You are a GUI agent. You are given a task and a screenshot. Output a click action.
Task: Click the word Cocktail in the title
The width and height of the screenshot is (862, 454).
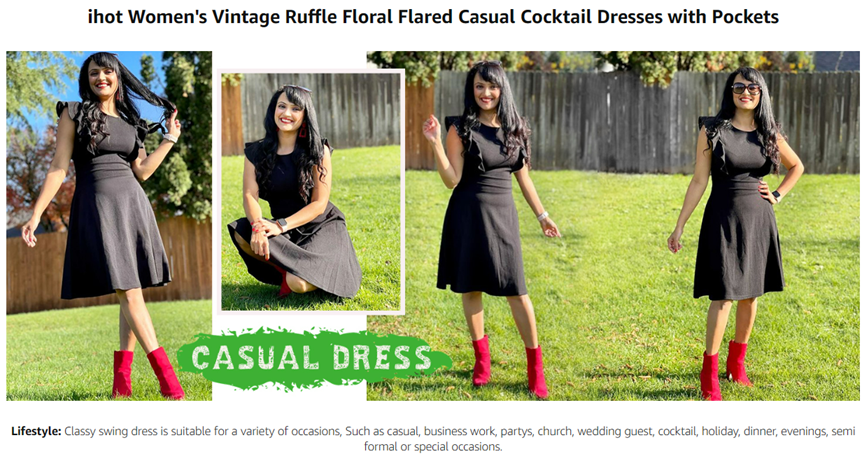(x=556, y=17)
